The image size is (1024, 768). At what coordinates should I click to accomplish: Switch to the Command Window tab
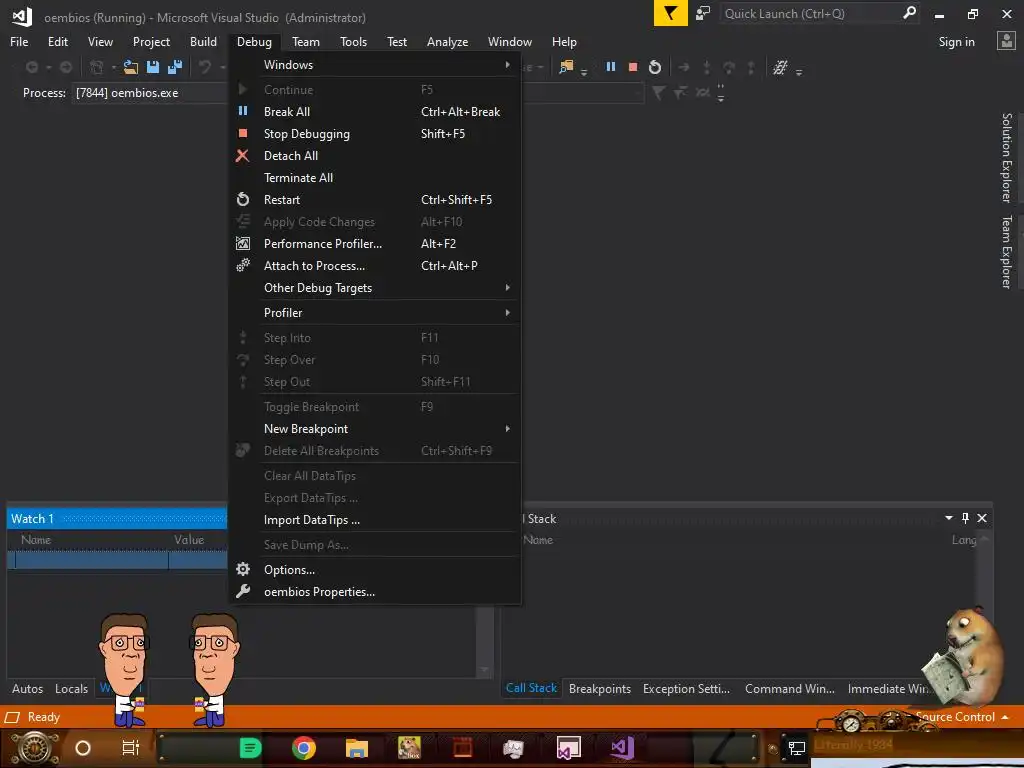click(x=790, y=688)
